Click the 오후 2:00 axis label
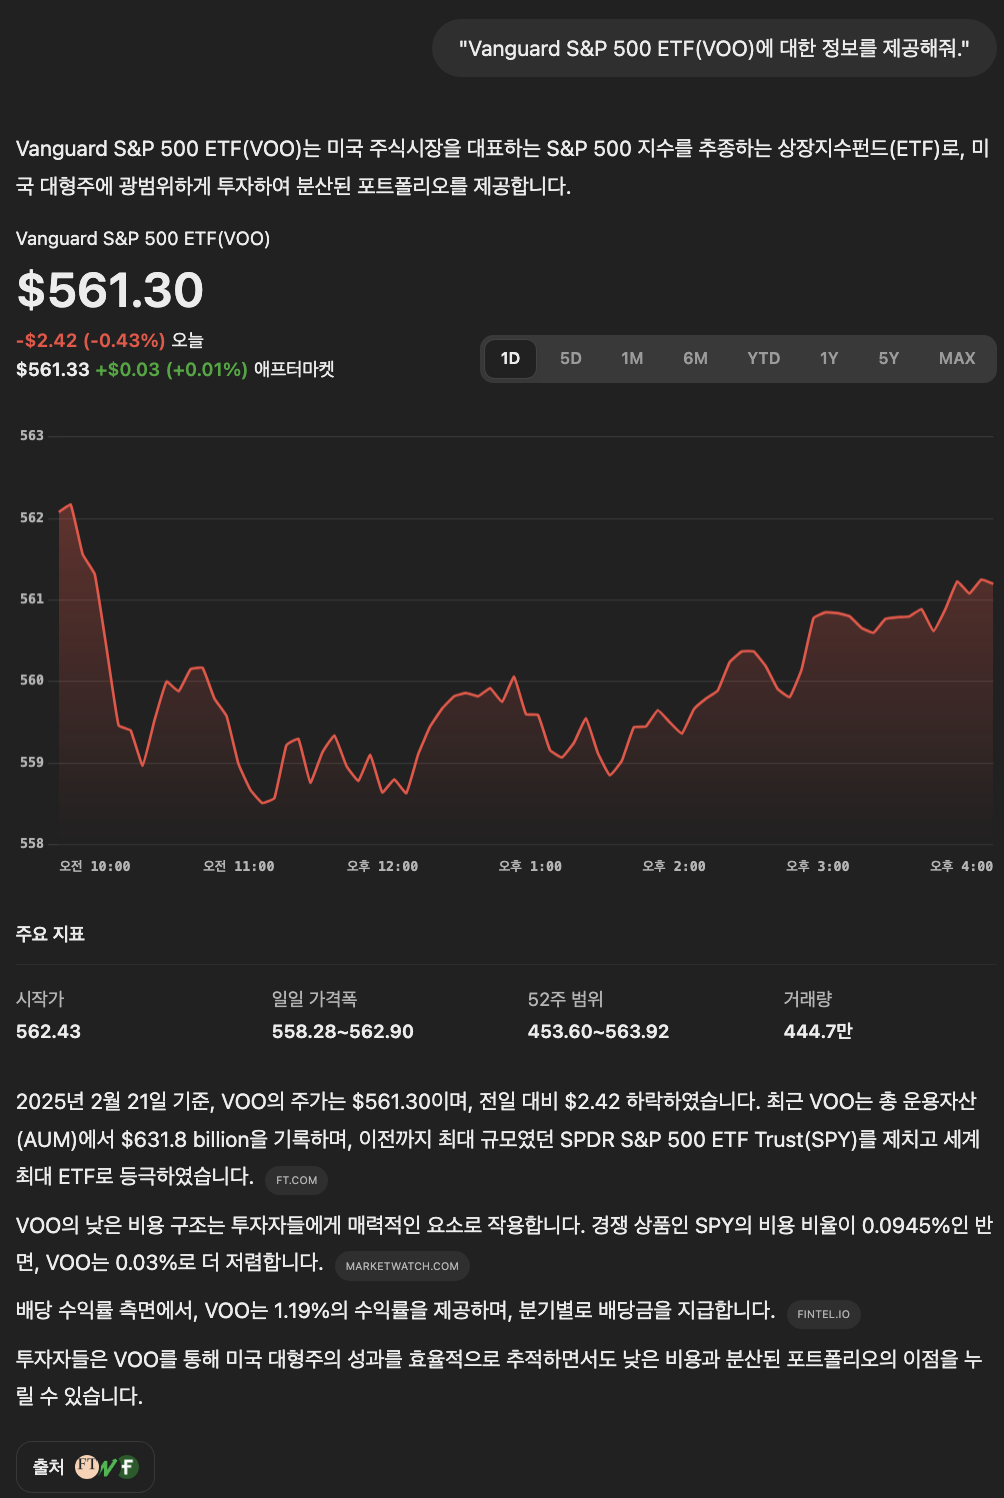Viewport: 1004px width, 1498px height. tap(674, 866)
